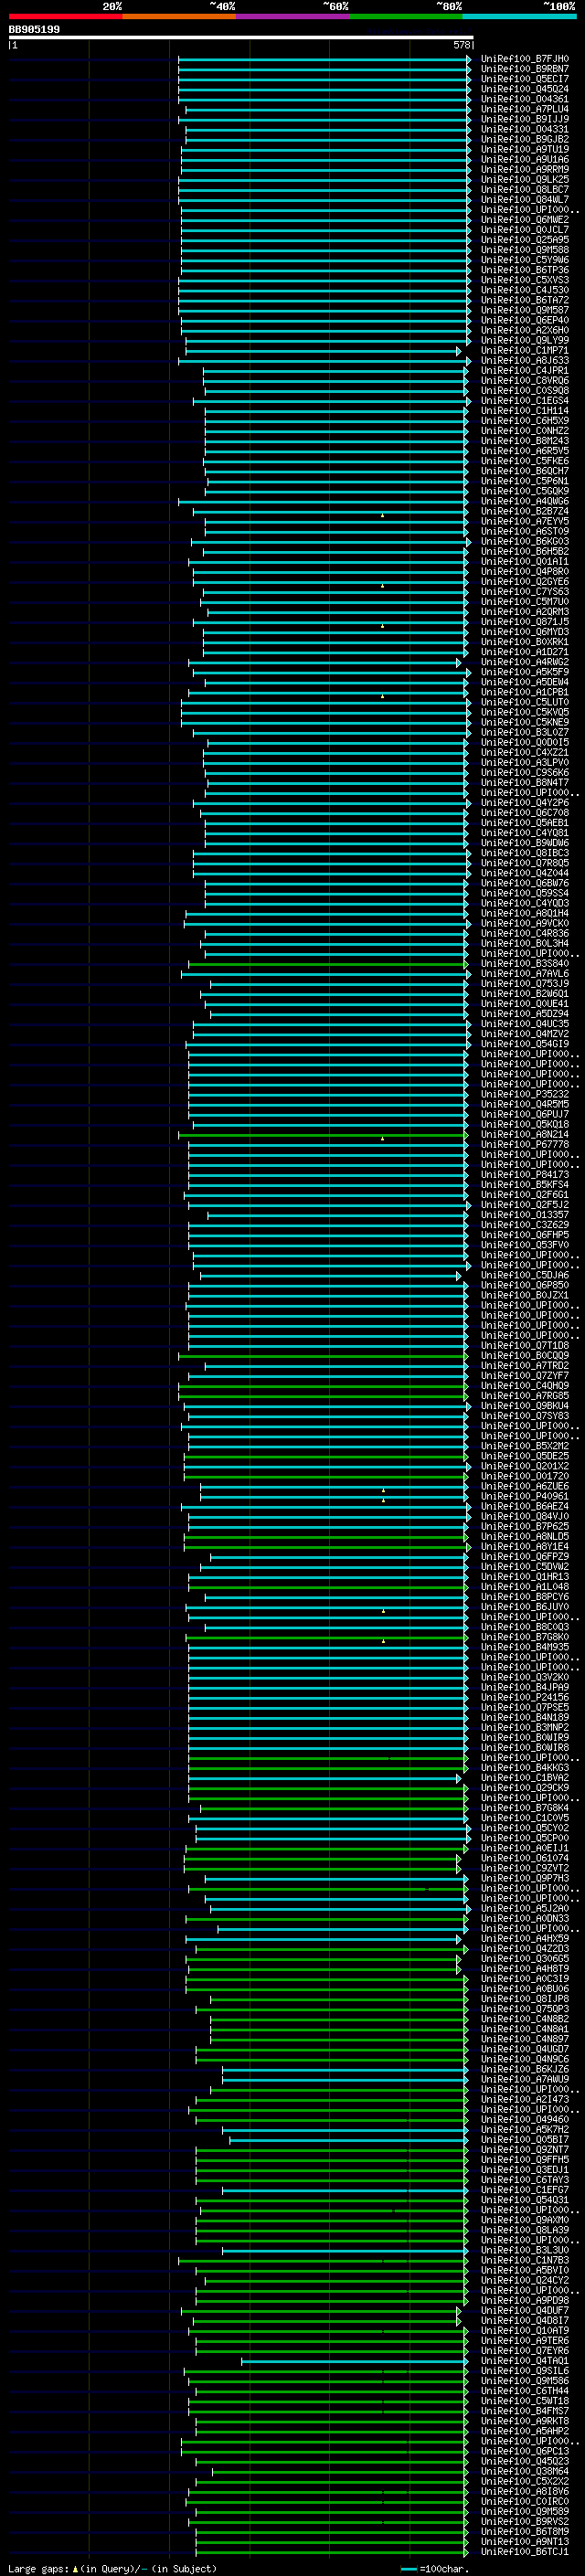585x2576 pixels.
Task: Select hit label UniRef100_Q9FFH5
Action: (525, 2159)
